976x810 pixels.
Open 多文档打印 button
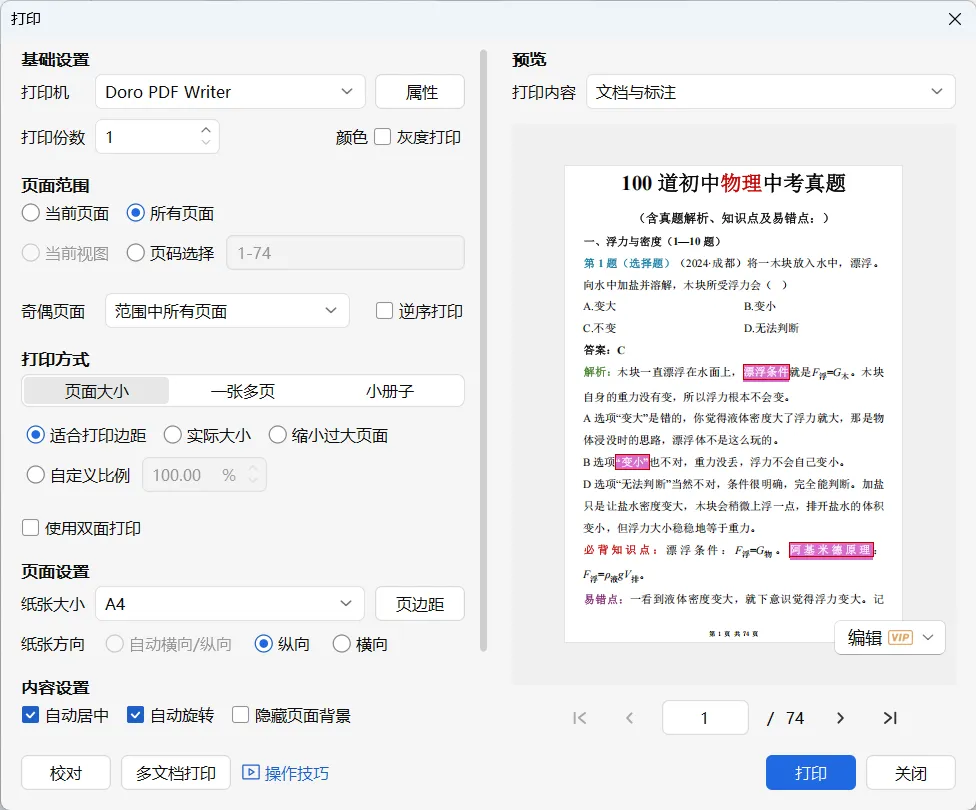(176, 773)
